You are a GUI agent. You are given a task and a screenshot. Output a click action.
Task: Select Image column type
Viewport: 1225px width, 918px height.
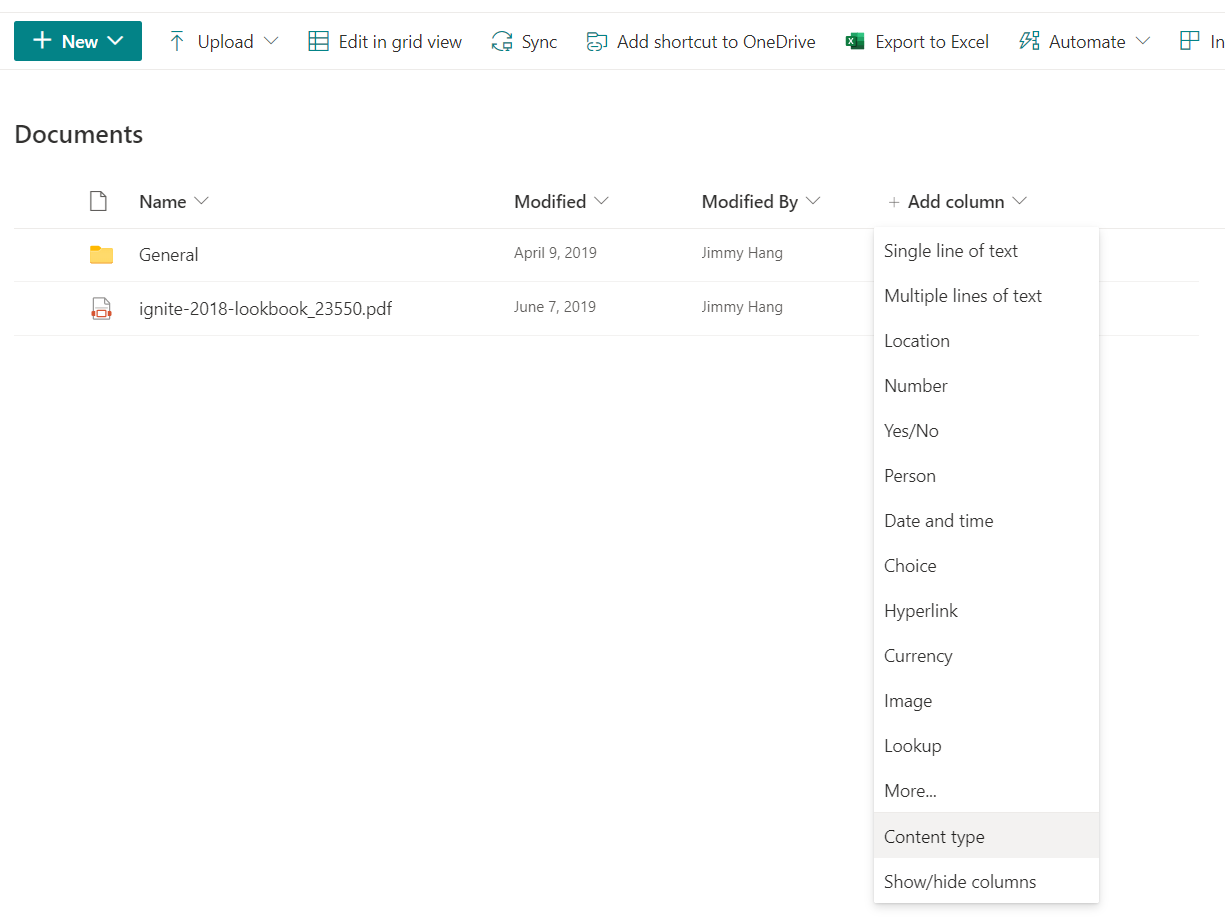click(x=986, y=701)
